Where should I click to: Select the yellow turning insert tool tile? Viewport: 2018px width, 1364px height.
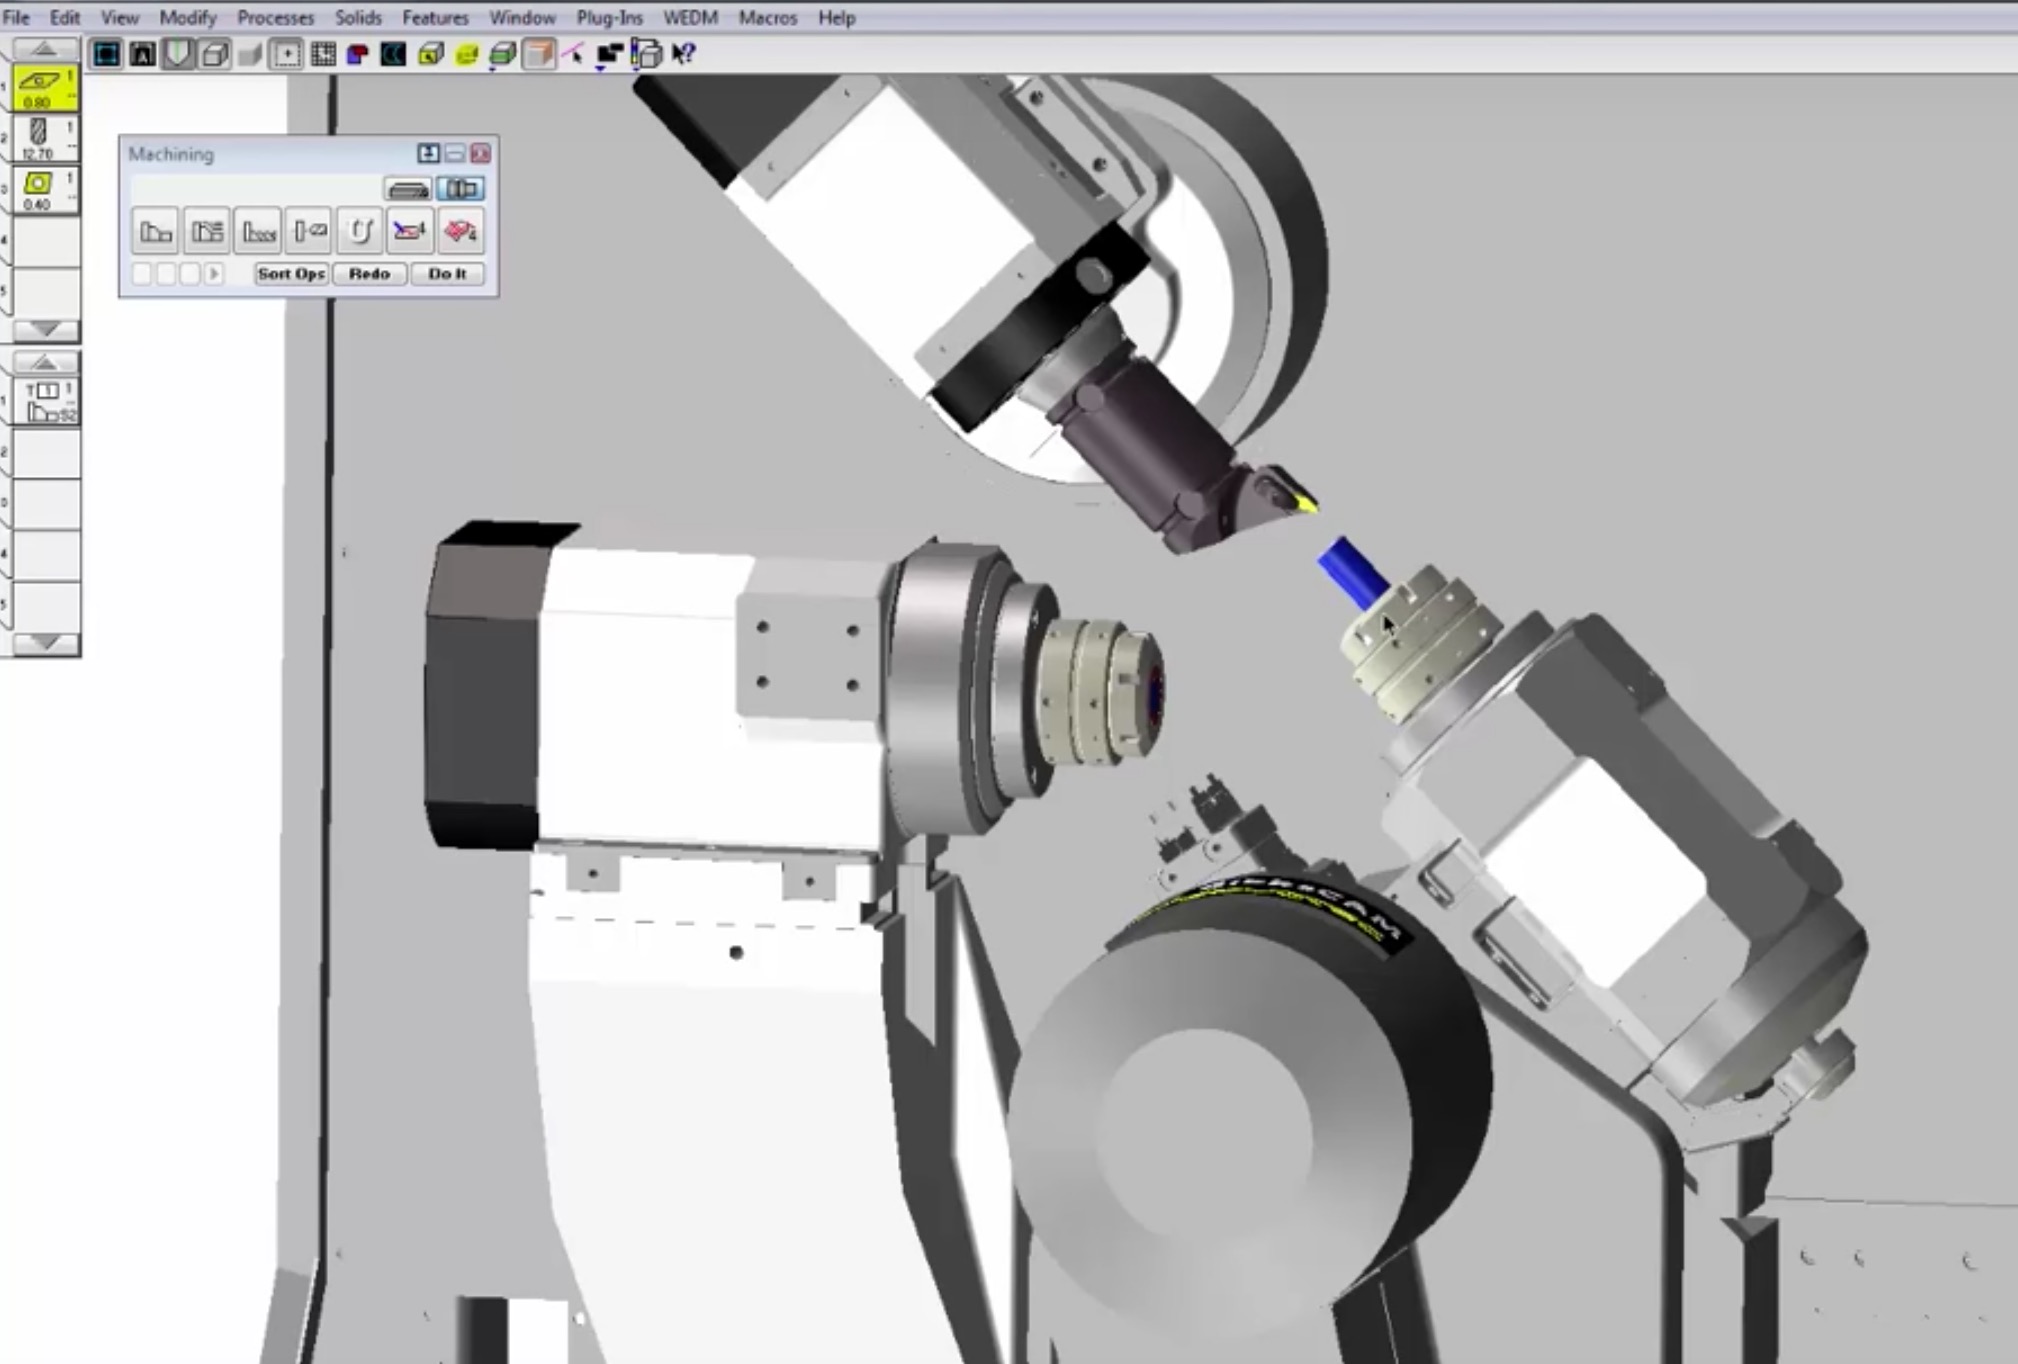44,88
